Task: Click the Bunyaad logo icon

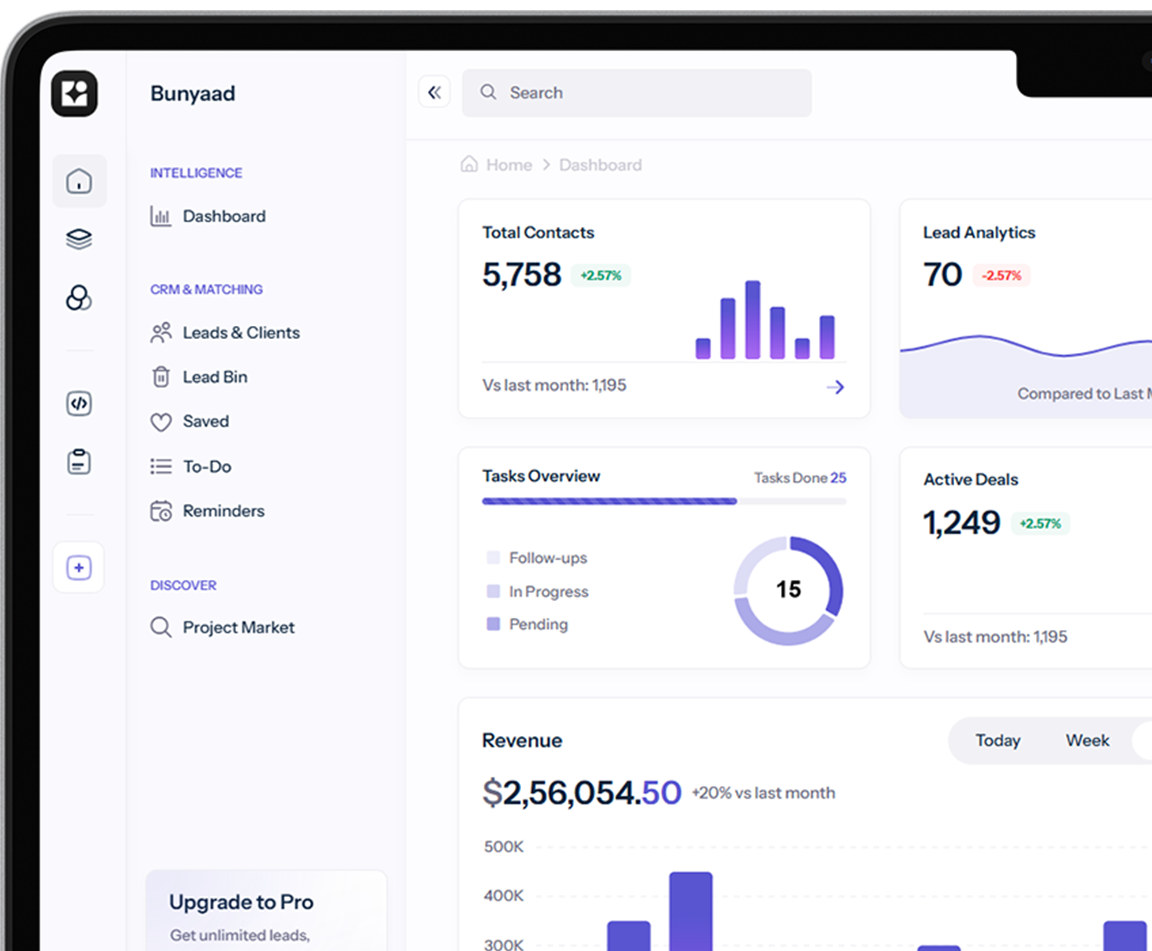Action: pos(74,94)
